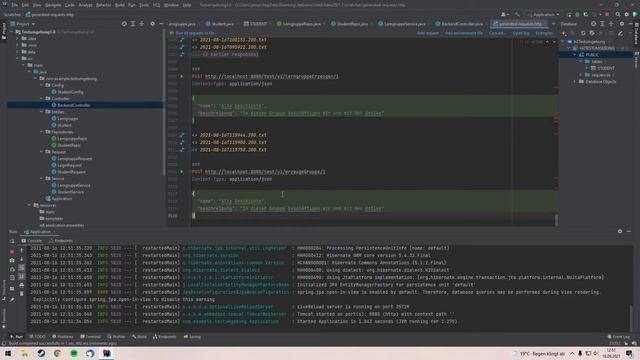The image size is (640, 360).
Task: Stop the running Application process
Action: 12,251
